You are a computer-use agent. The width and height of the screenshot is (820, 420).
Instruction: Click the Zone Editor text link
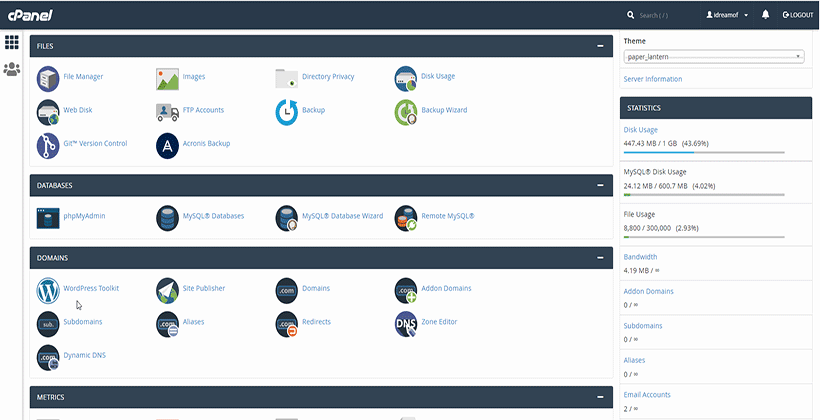point(439,322)
